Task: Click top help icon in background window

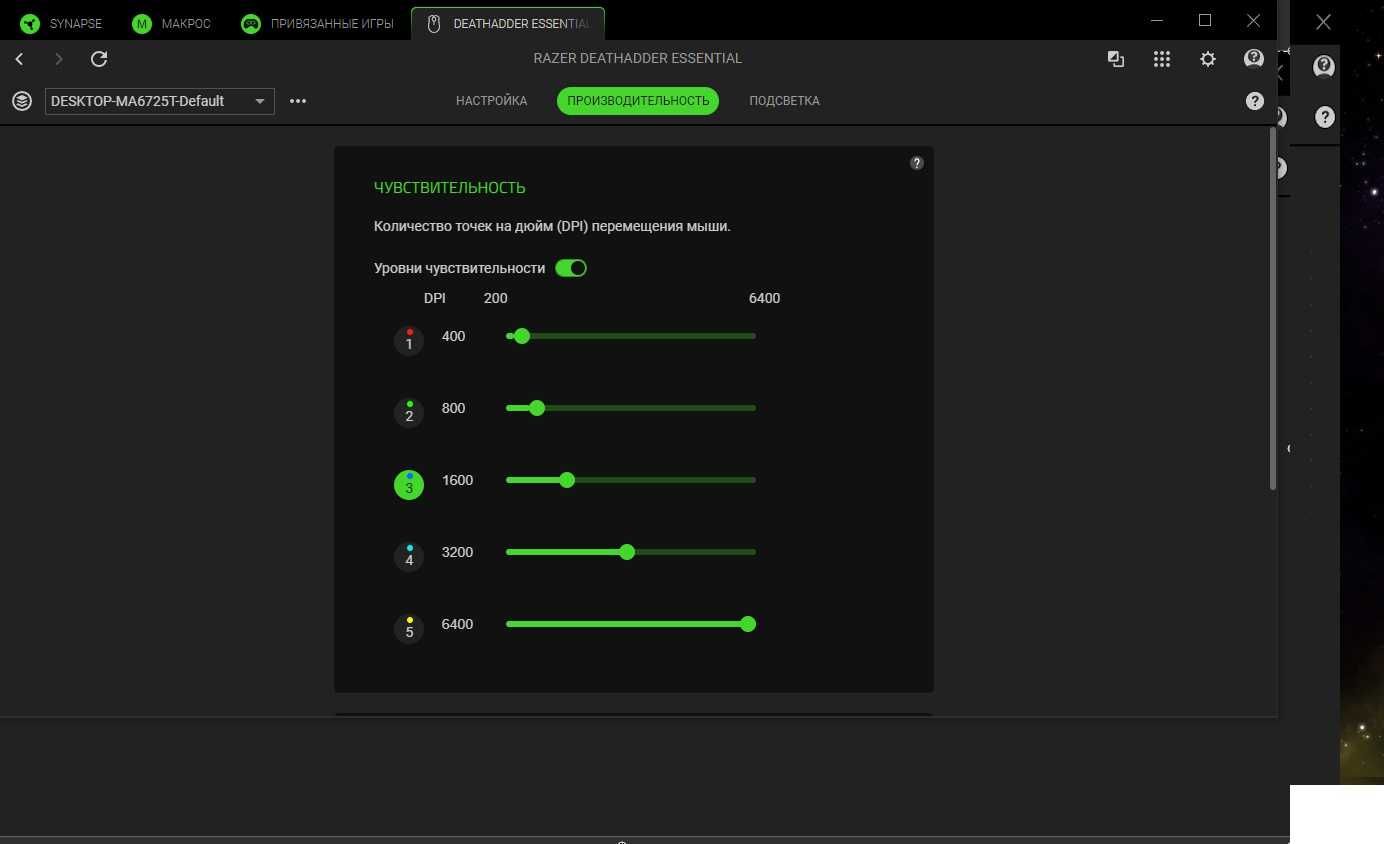Action: click(x=1324, y=67)
